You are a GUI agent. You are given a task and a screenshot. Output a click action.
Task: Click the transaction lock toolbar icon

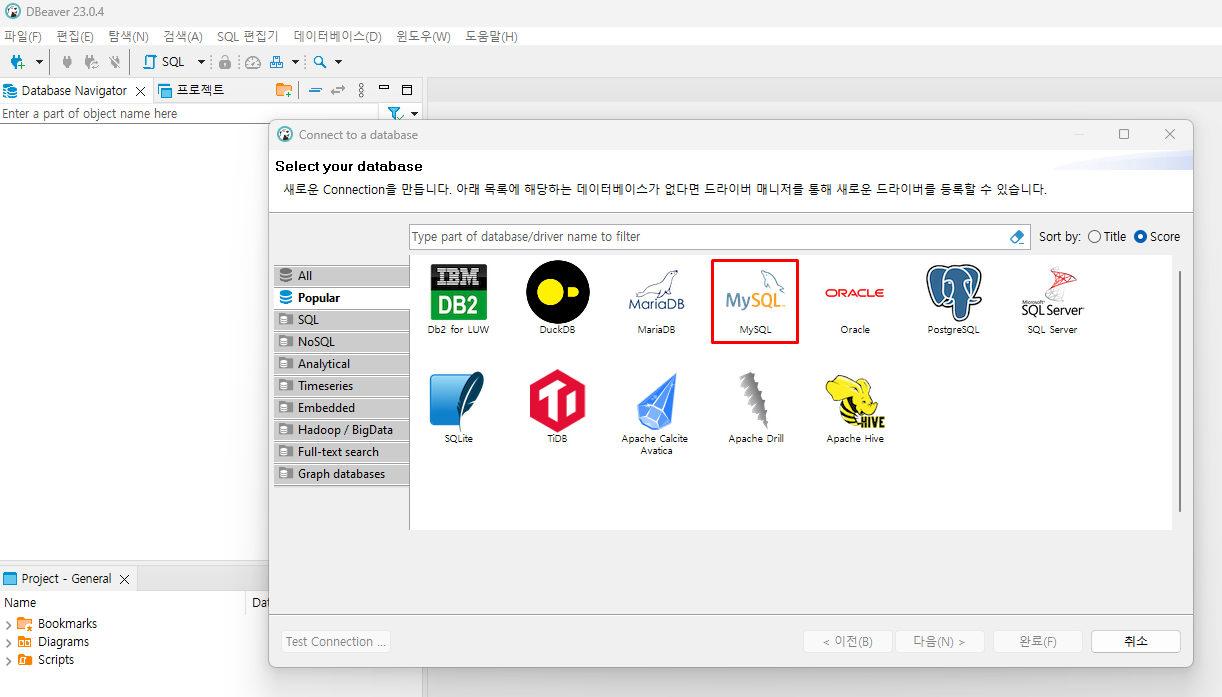pyautogui.click(x=225, y=62)
